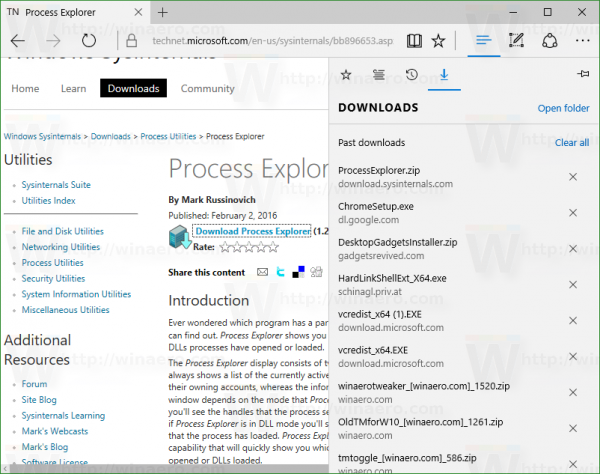Screen dimensions: 600x474
Task: Open the Home menu item
Action: point(25,88)
